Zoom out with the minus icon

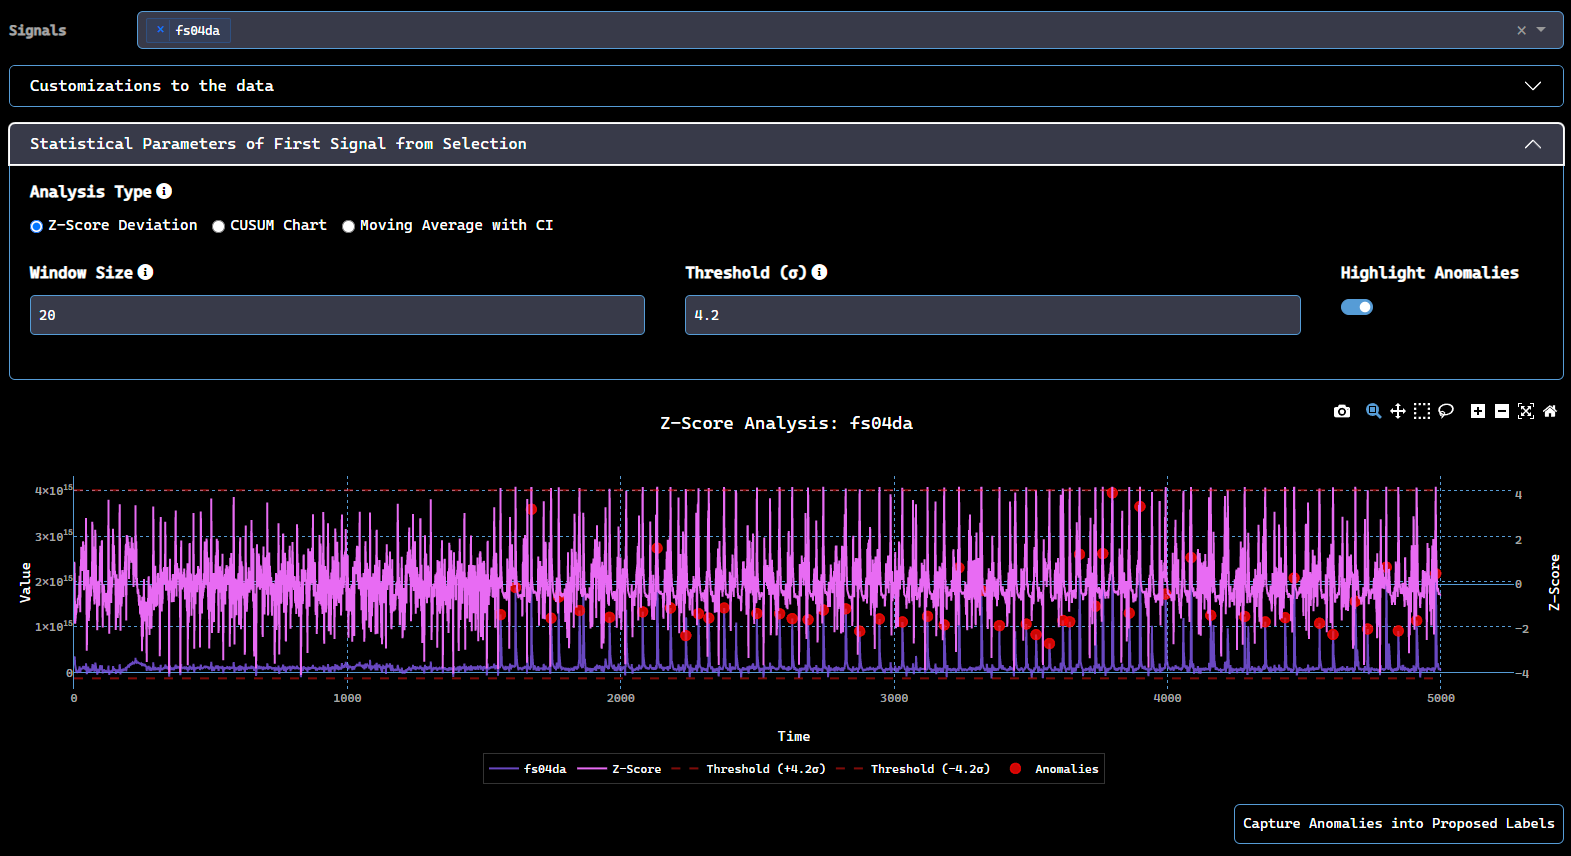(1502, 411)
